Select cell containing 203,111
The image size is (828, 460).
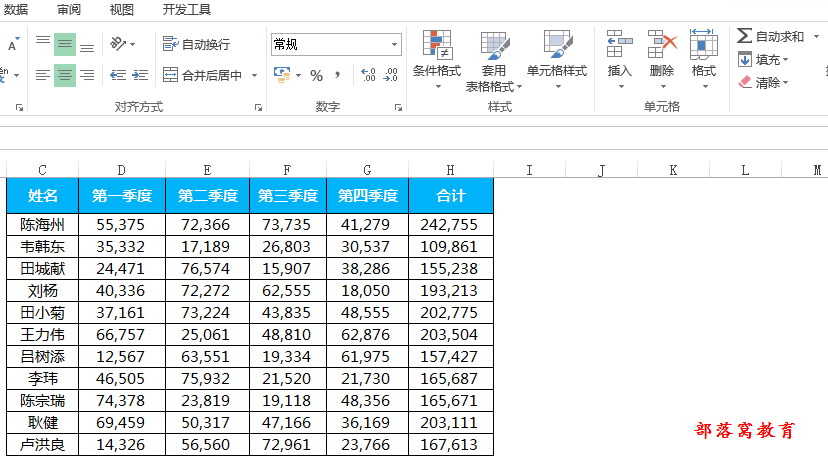tap(451, 423)
